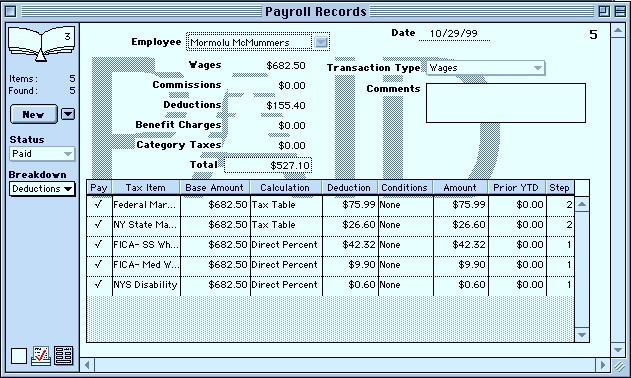Click the Tax Item column header

click(146, 188)
